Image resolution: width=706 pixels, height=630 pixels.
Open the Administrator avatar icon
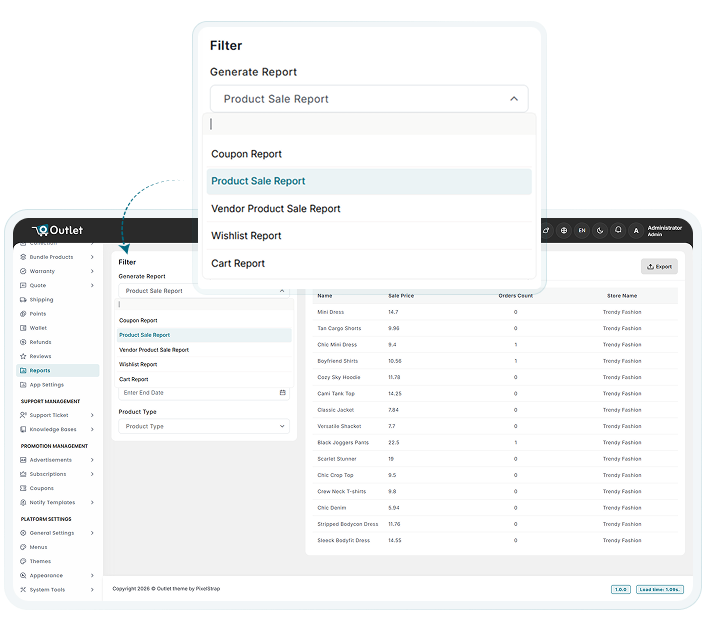(636, 231)
